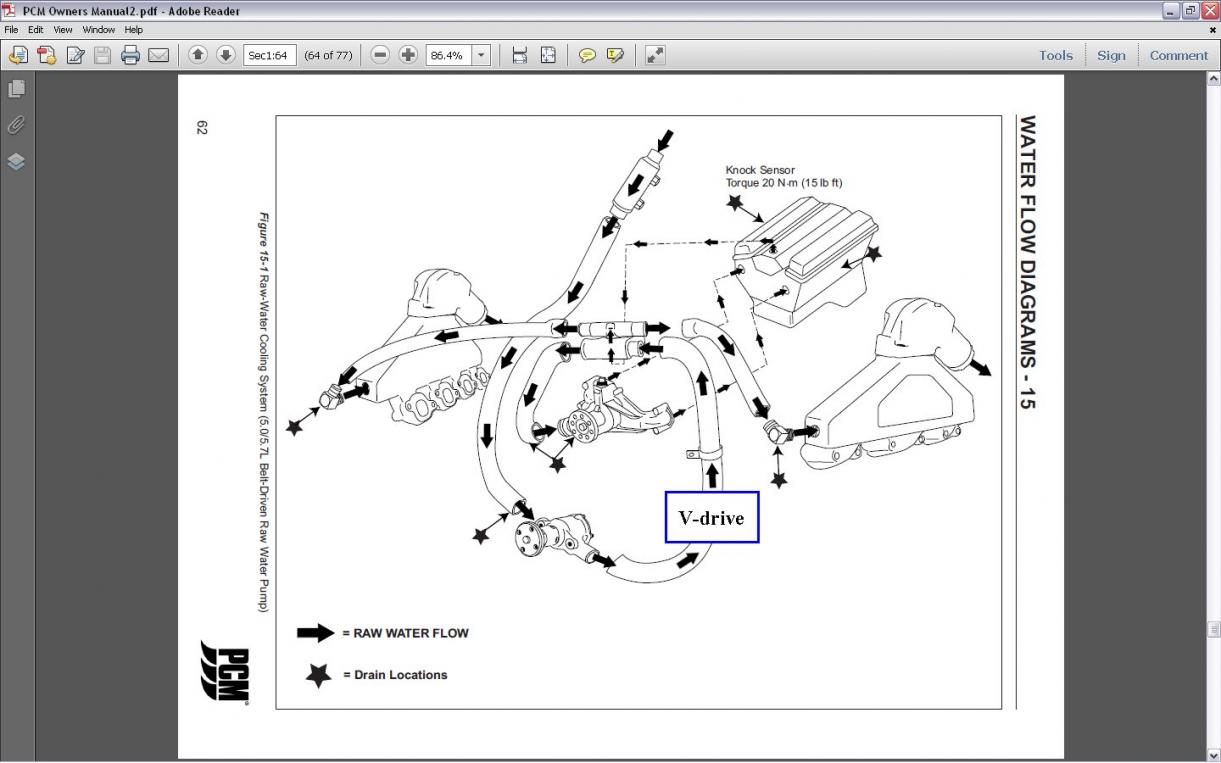This screenshot has width=1221, height=763.
Task: Open the View menu
Action: coord(62,29)
